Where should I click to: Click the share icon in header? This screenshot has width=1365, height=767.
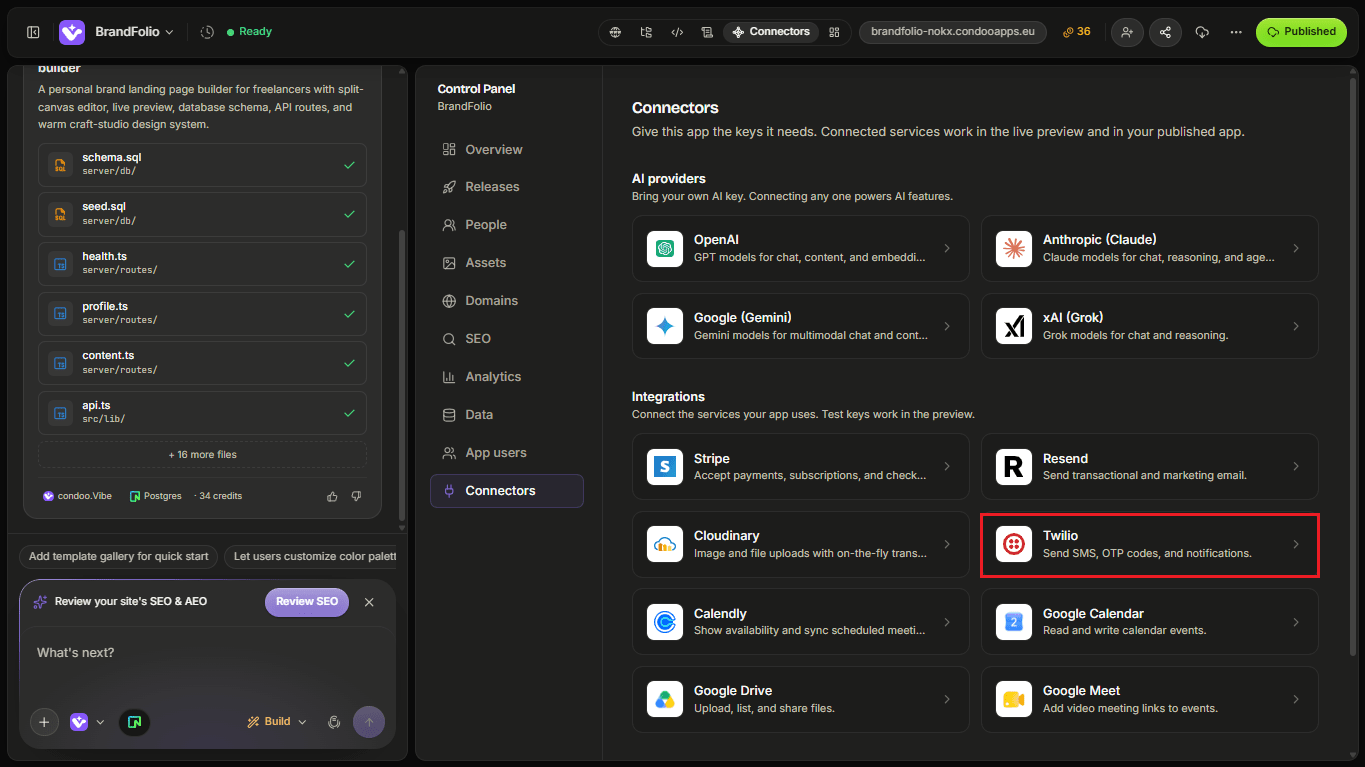(1165, 32)
